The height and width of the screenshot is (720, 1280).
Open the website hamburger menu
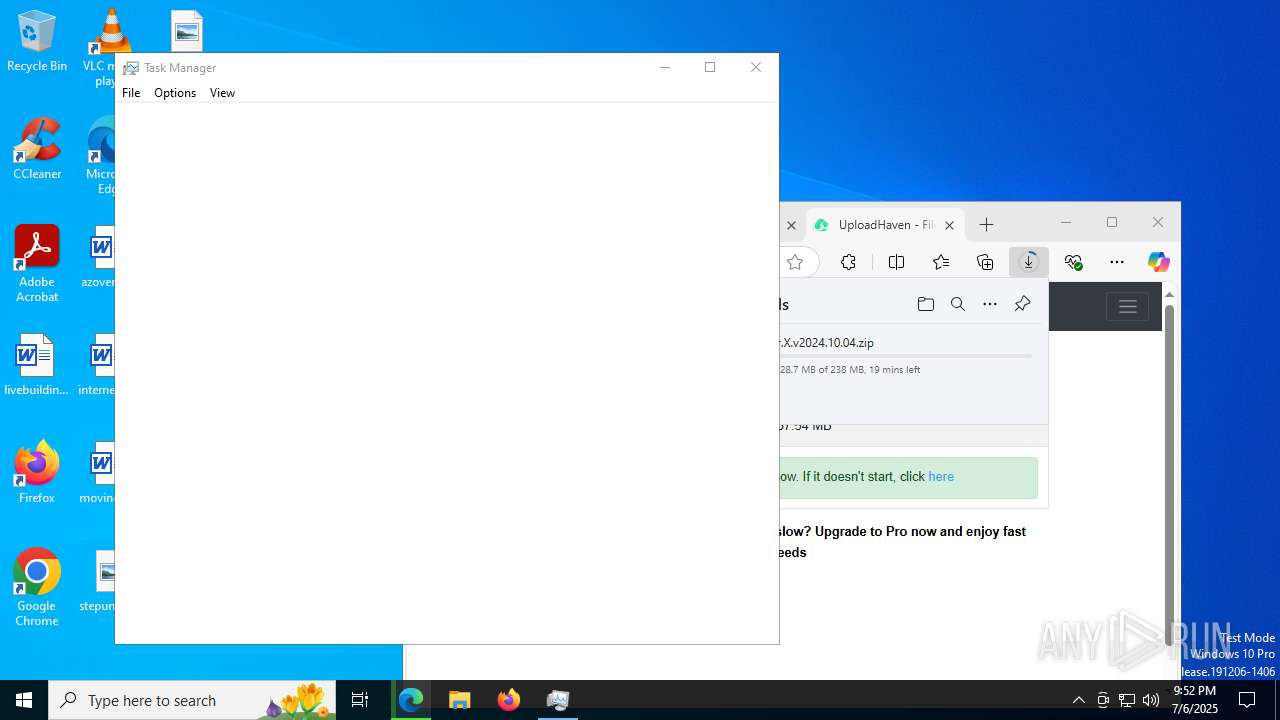pos(1128,307)
